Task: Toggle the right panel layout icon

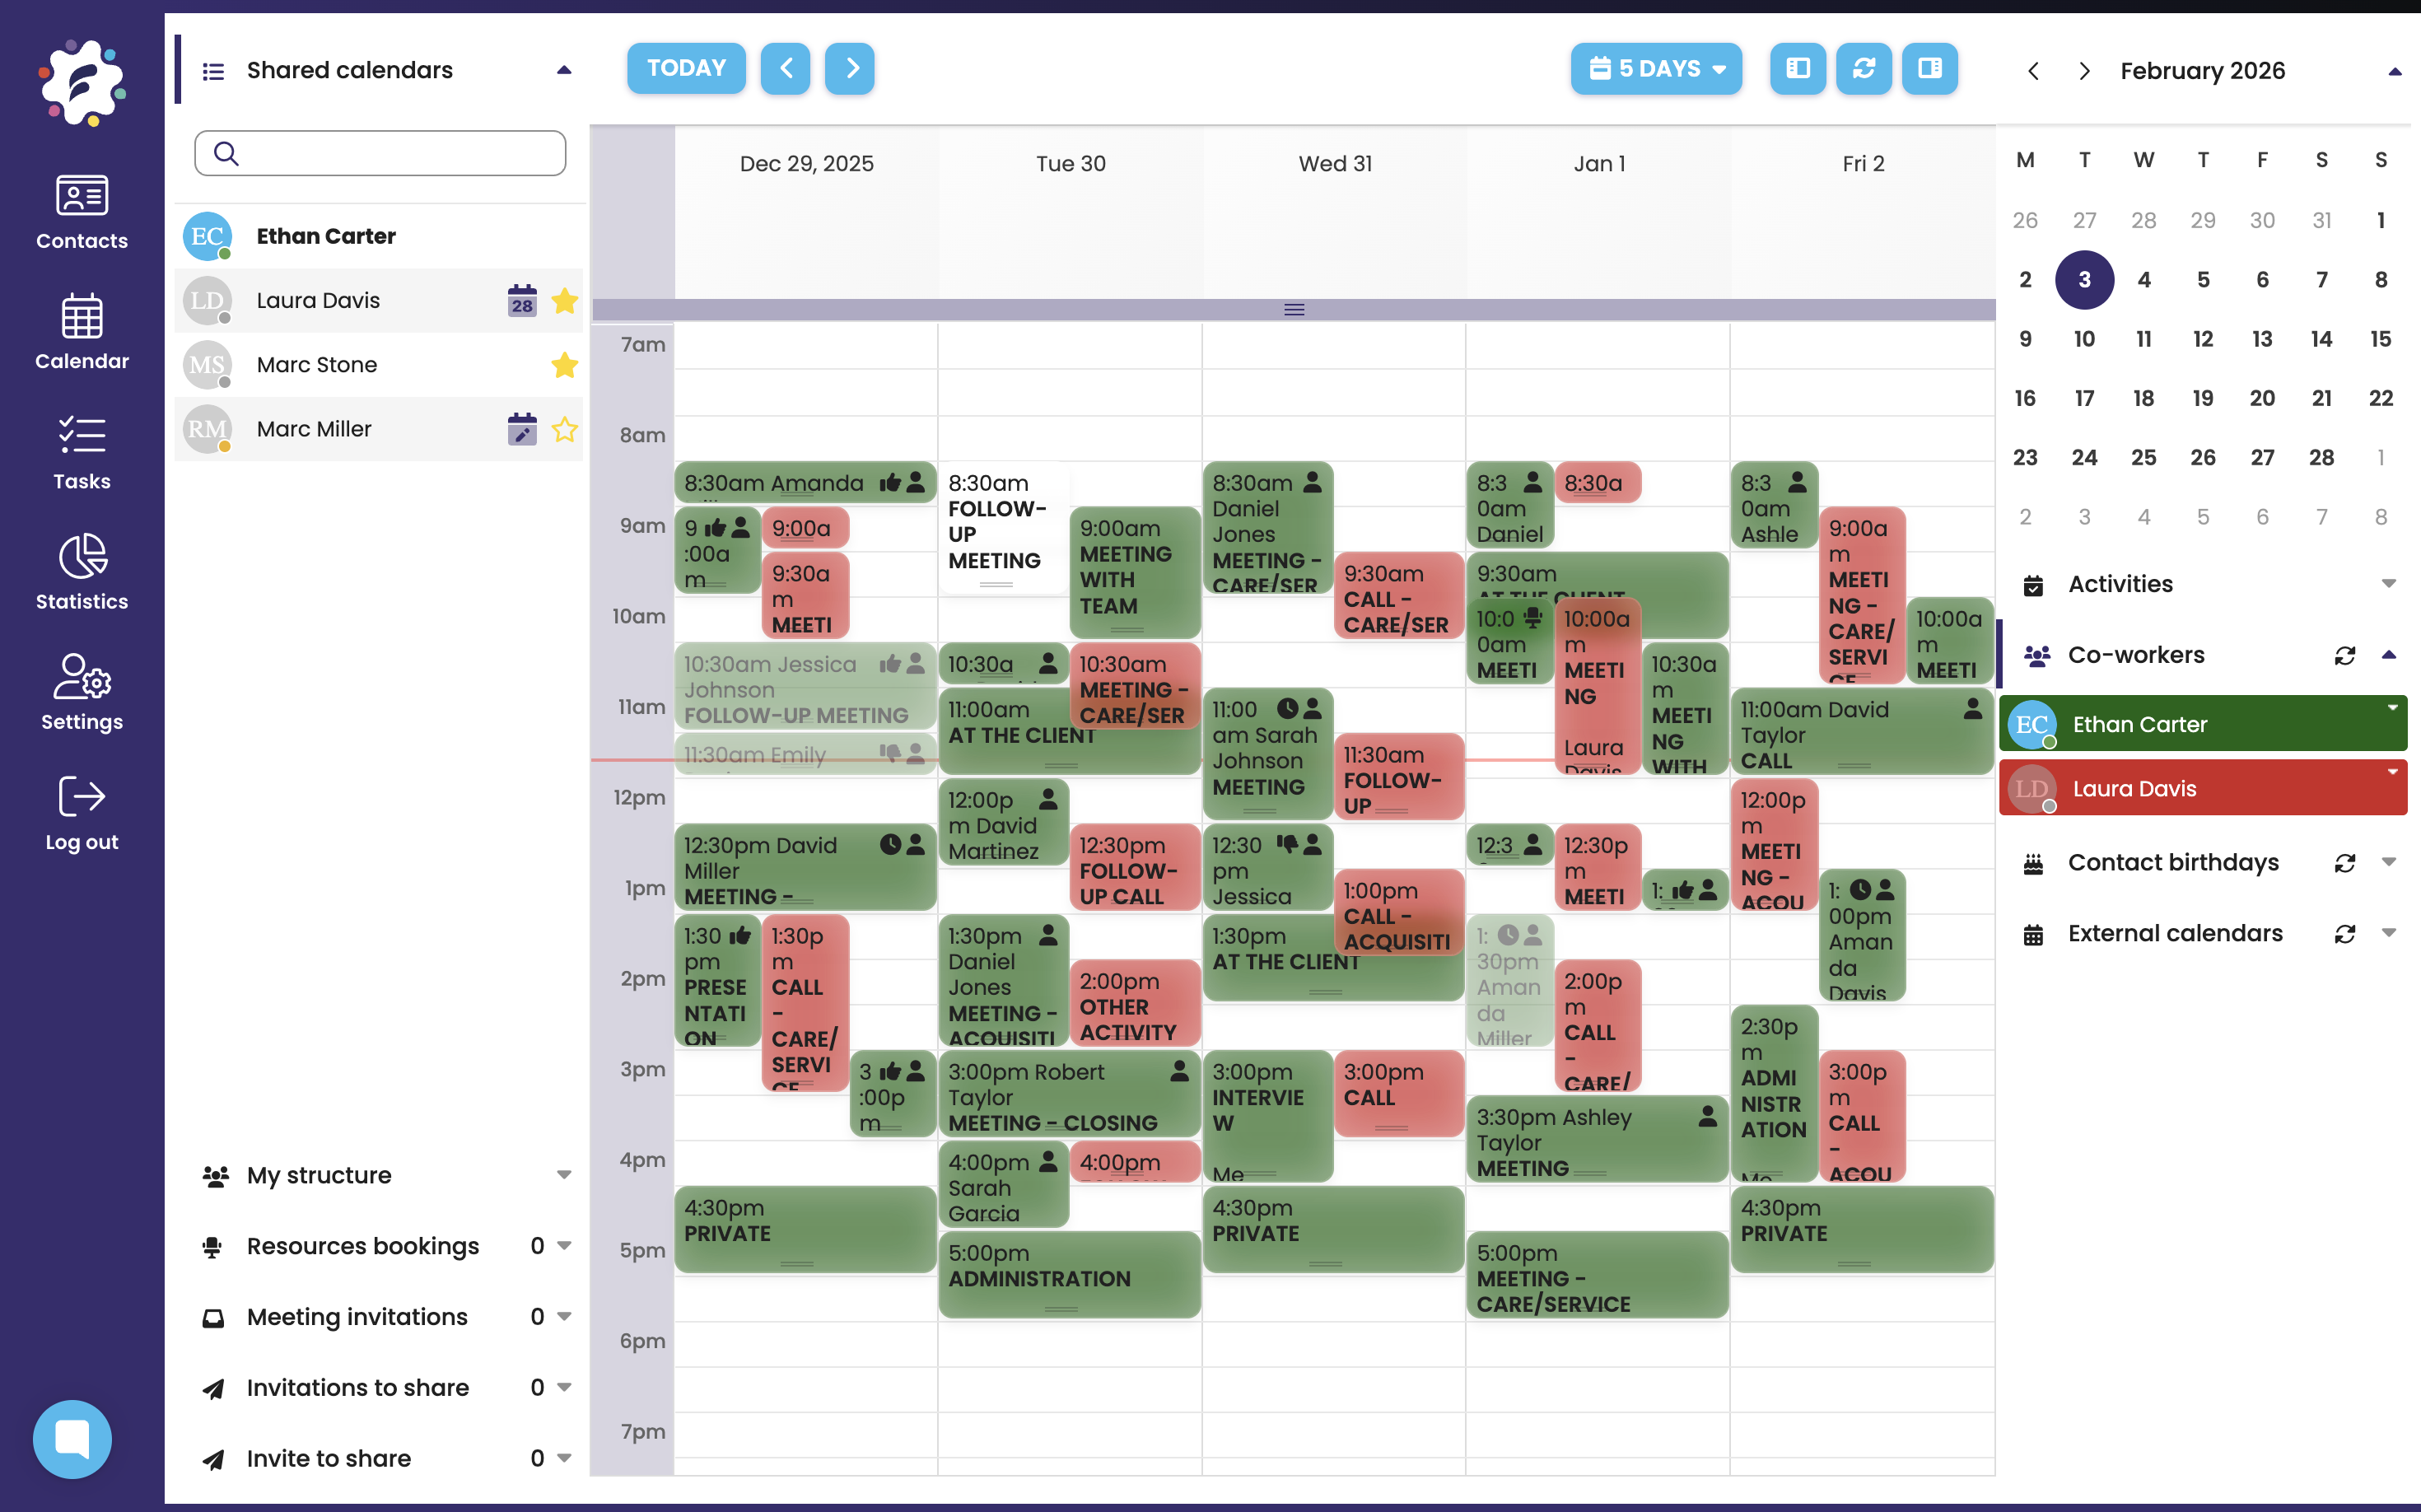Action: tap(1929, 69)
